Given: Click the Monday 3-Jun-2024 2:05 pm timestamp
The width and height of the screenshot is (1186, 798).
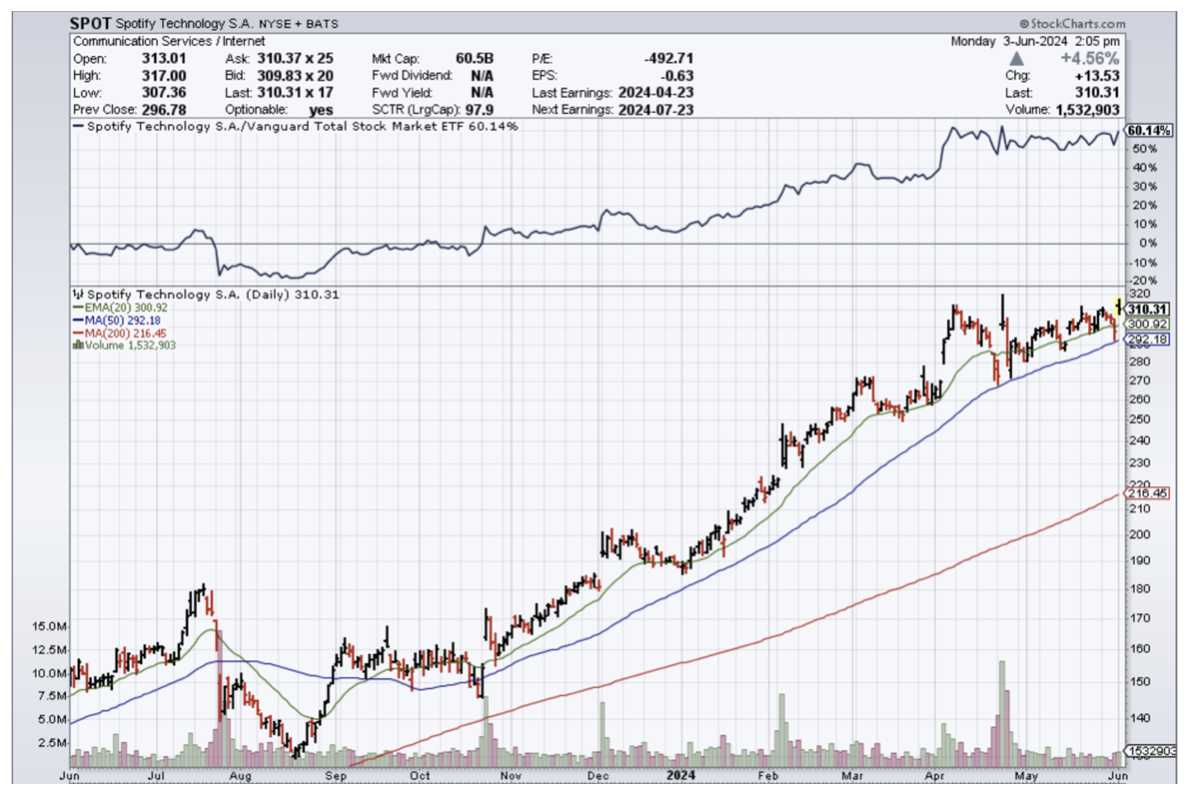Looking at the screenshot, I should click(x=1035, y=42).
